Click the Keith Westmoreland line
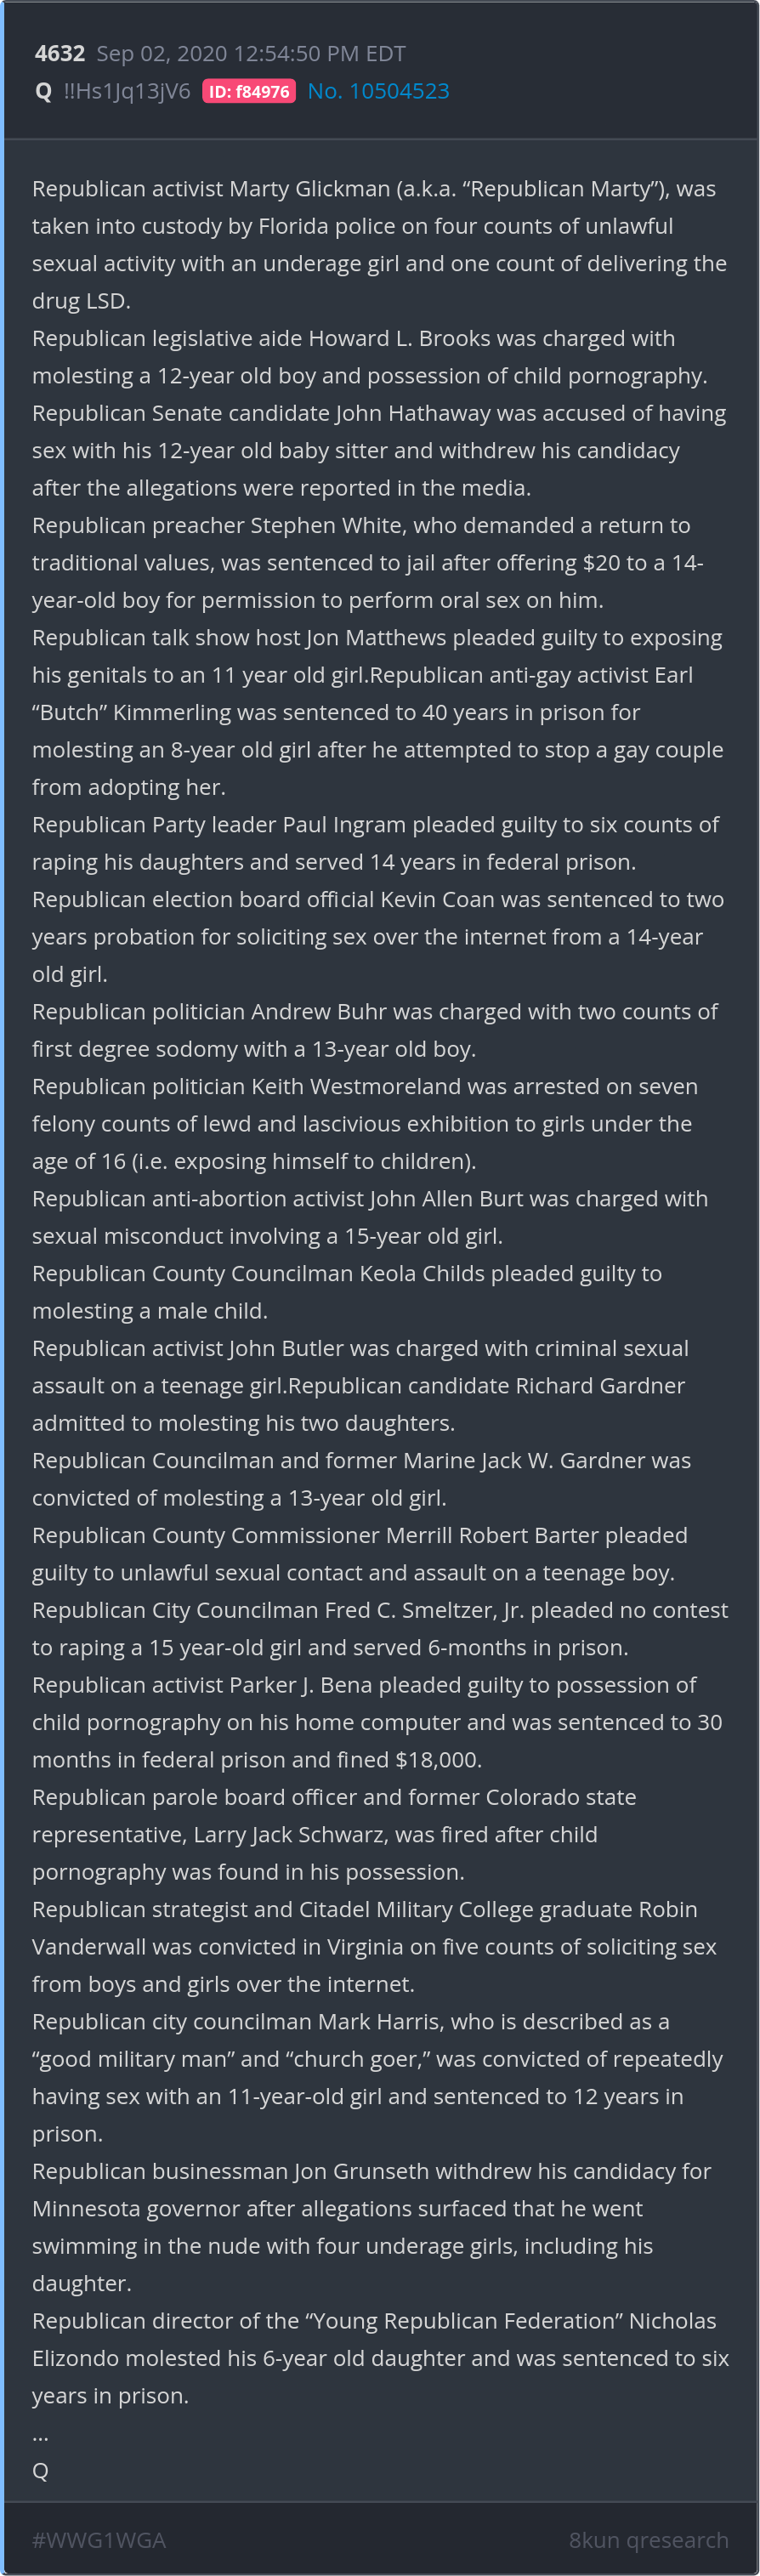Image resolution: width=760 pixels, height=2576 pixels. [x=365, y=1087]
